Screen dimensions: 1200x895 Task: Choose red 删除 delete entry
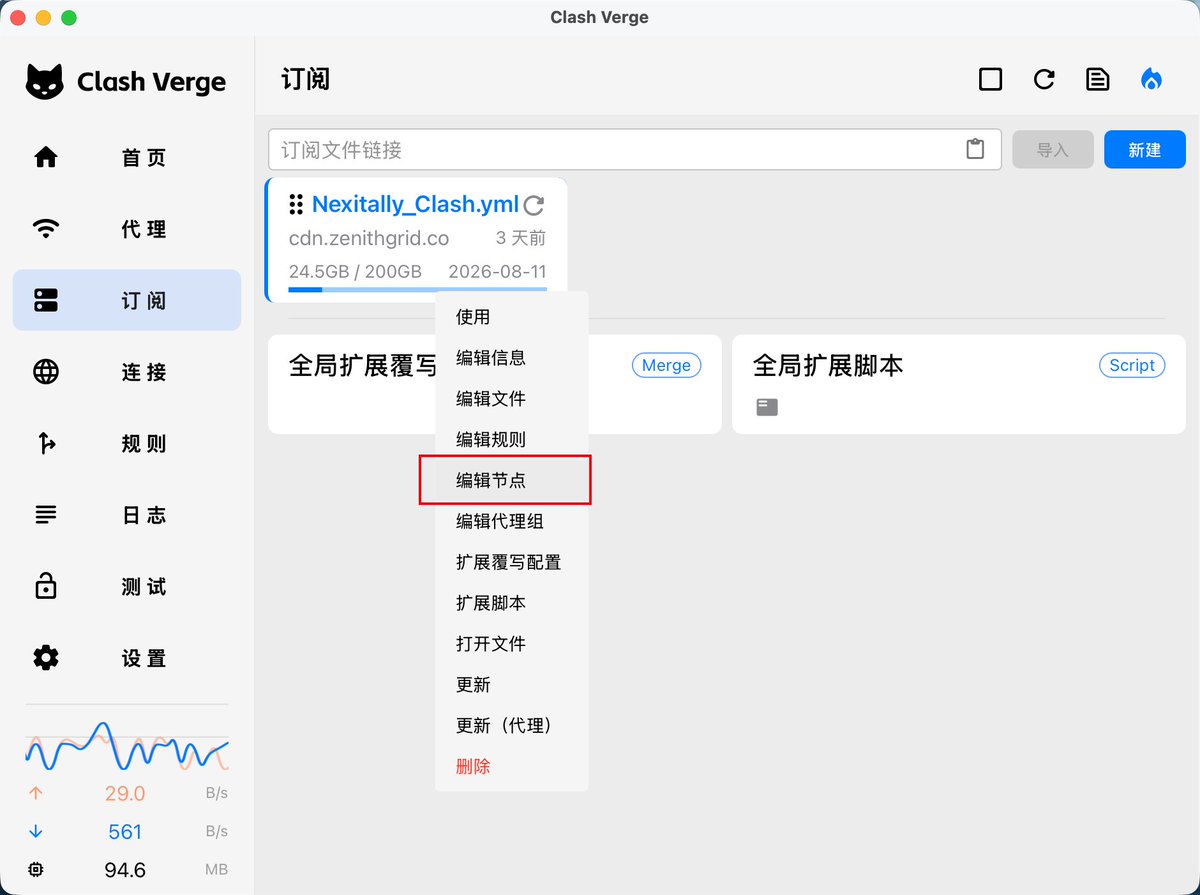(x=512, y=767)
